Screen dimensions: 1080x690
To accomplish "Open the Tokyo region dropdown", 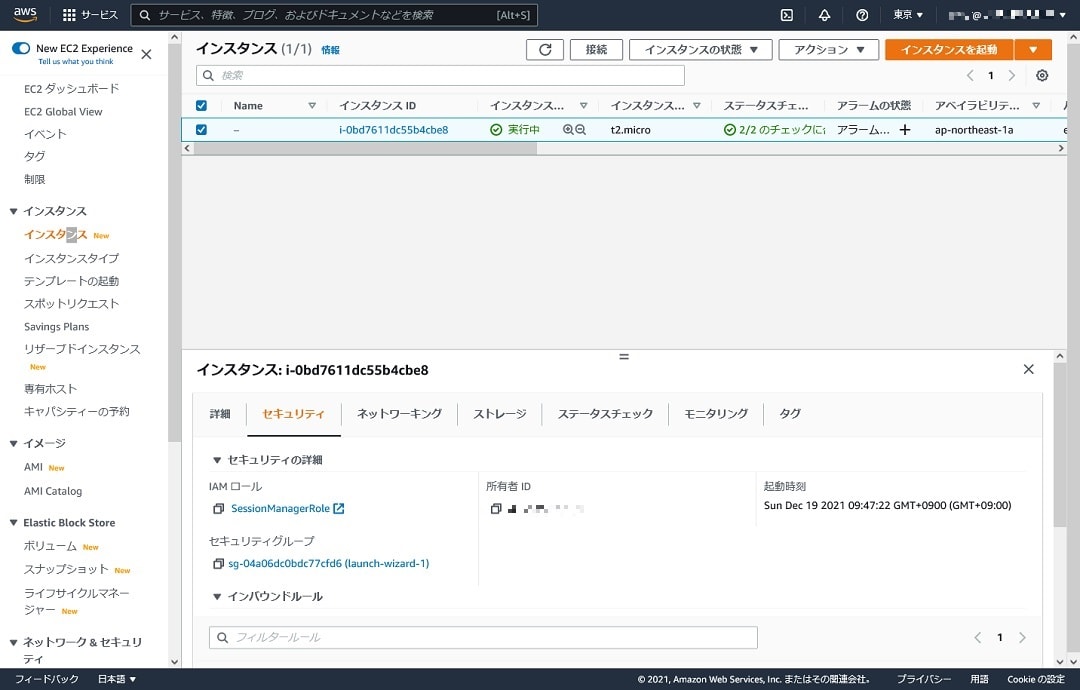I will (x=908, y=14).
